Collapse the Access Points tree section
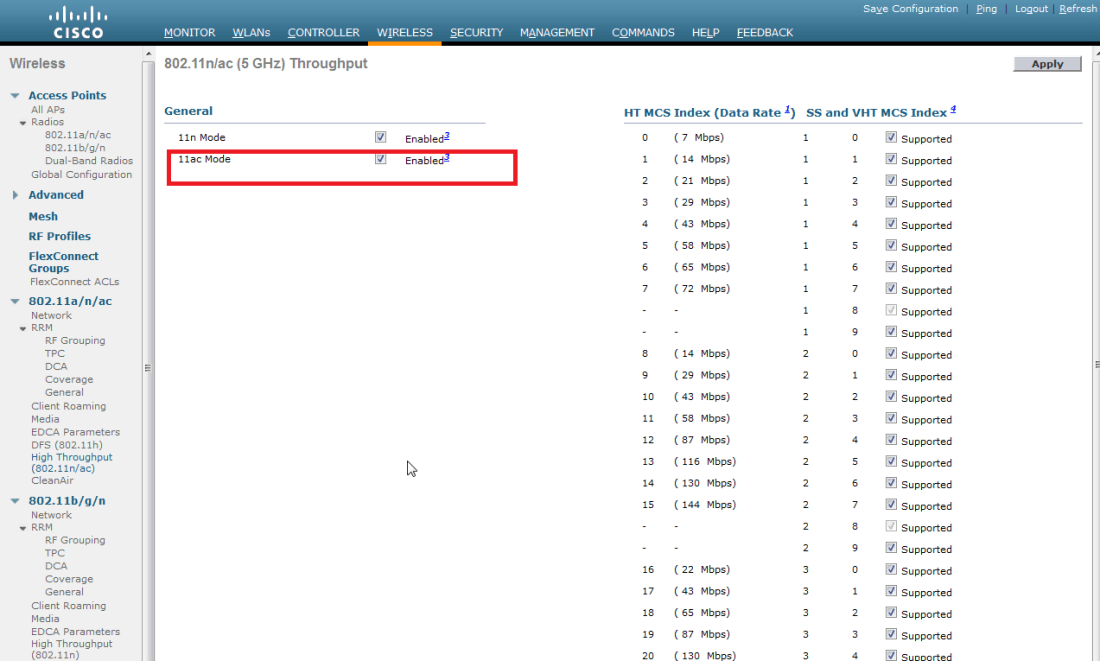Screen dimensions: 1100x661 coord(15,96)
